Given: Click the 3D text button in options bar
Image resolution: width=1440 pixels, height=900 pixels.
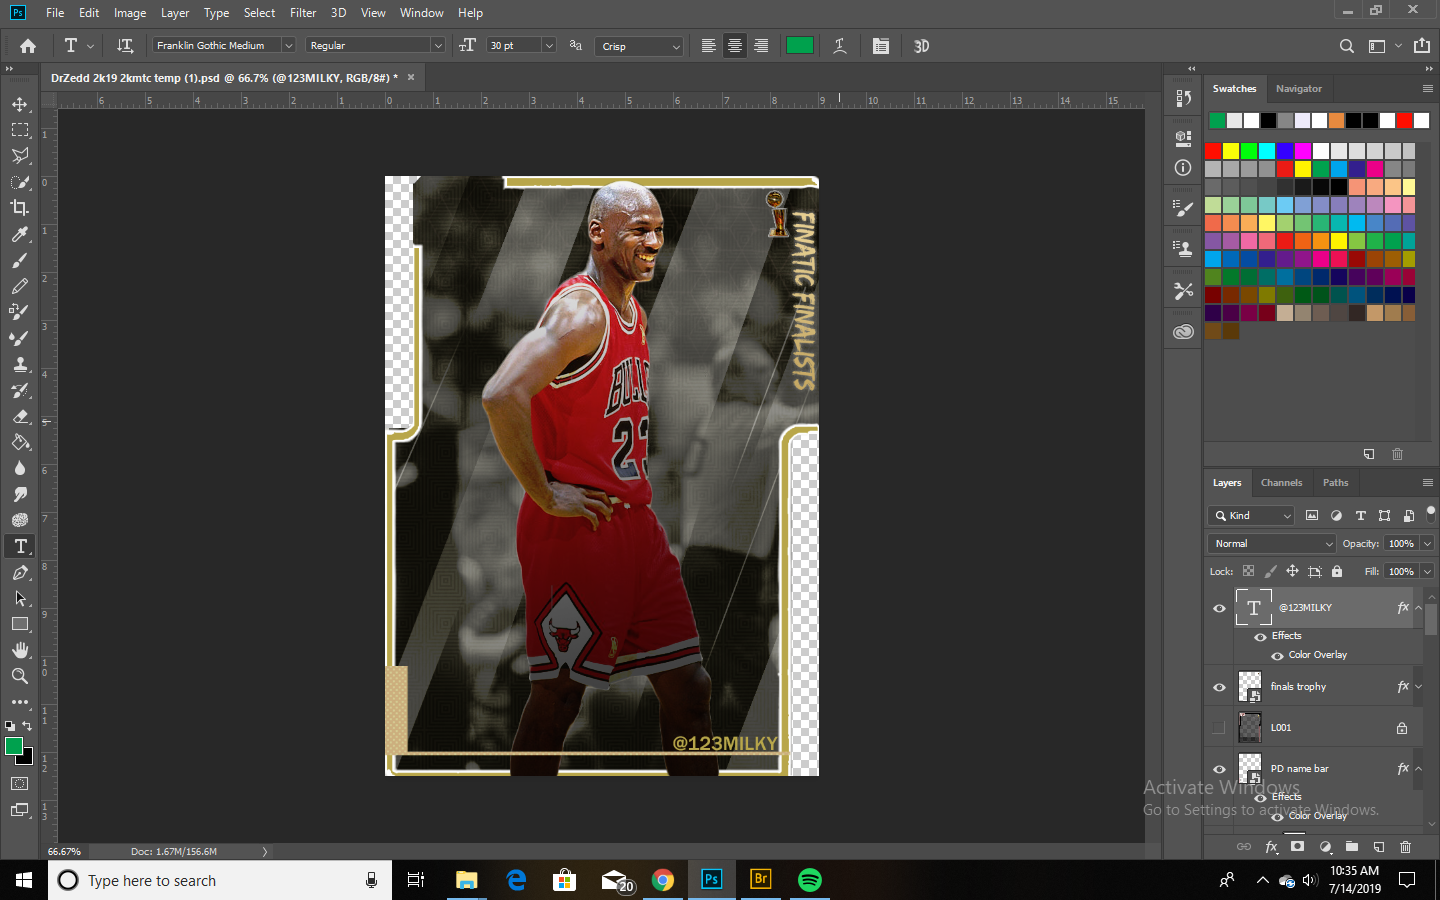Looking at the screenshot, I should coord(921,46).
